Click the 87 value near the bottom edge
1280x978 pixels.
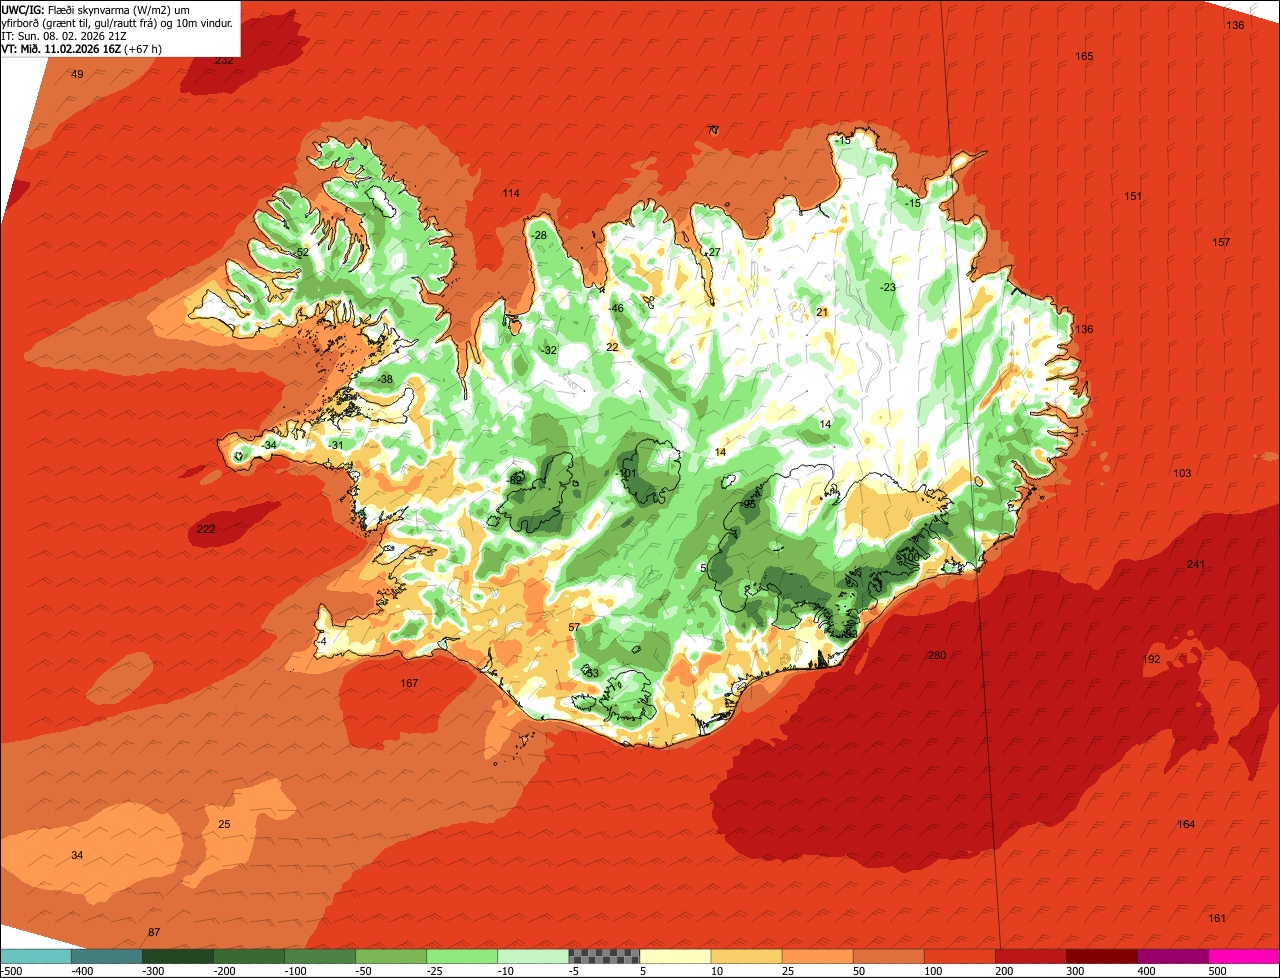(154, 932)
